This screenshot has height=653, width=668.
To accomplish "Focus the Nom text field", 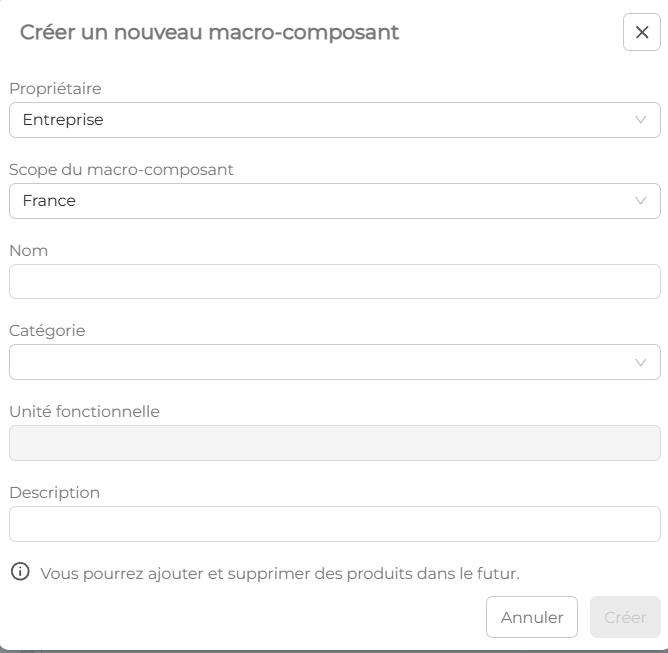I will tap(334, 282).
